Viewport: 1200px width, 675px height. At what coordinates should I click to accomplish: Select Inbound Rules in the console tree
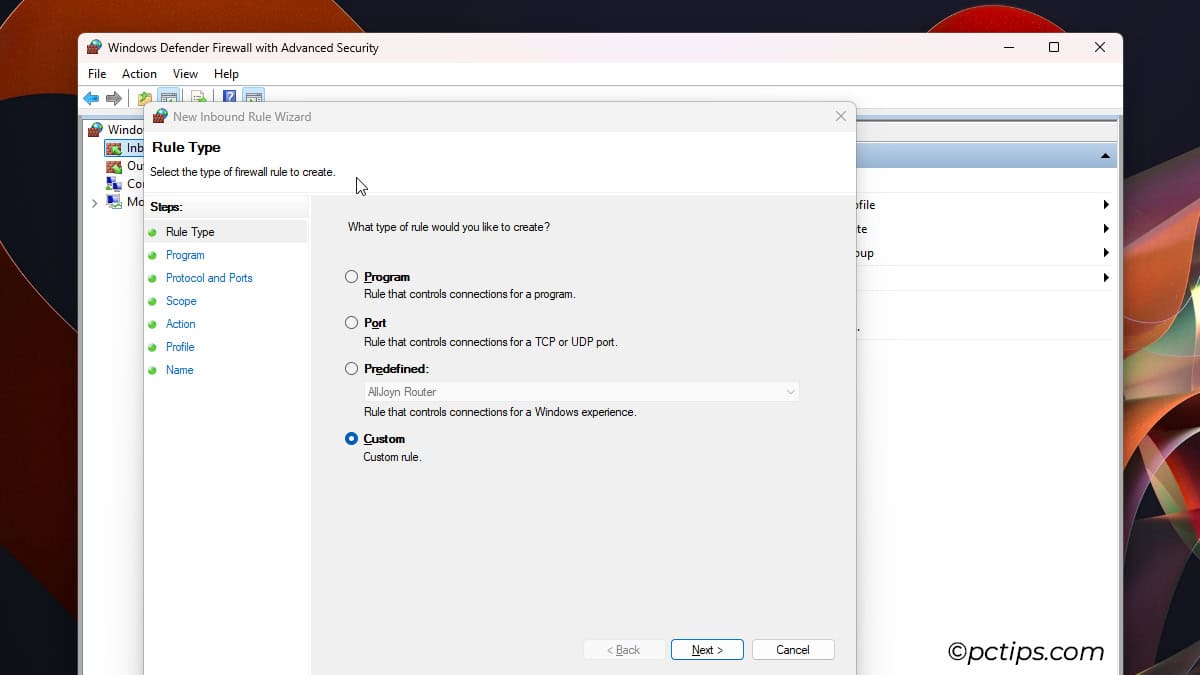click(x=133, y=147)
